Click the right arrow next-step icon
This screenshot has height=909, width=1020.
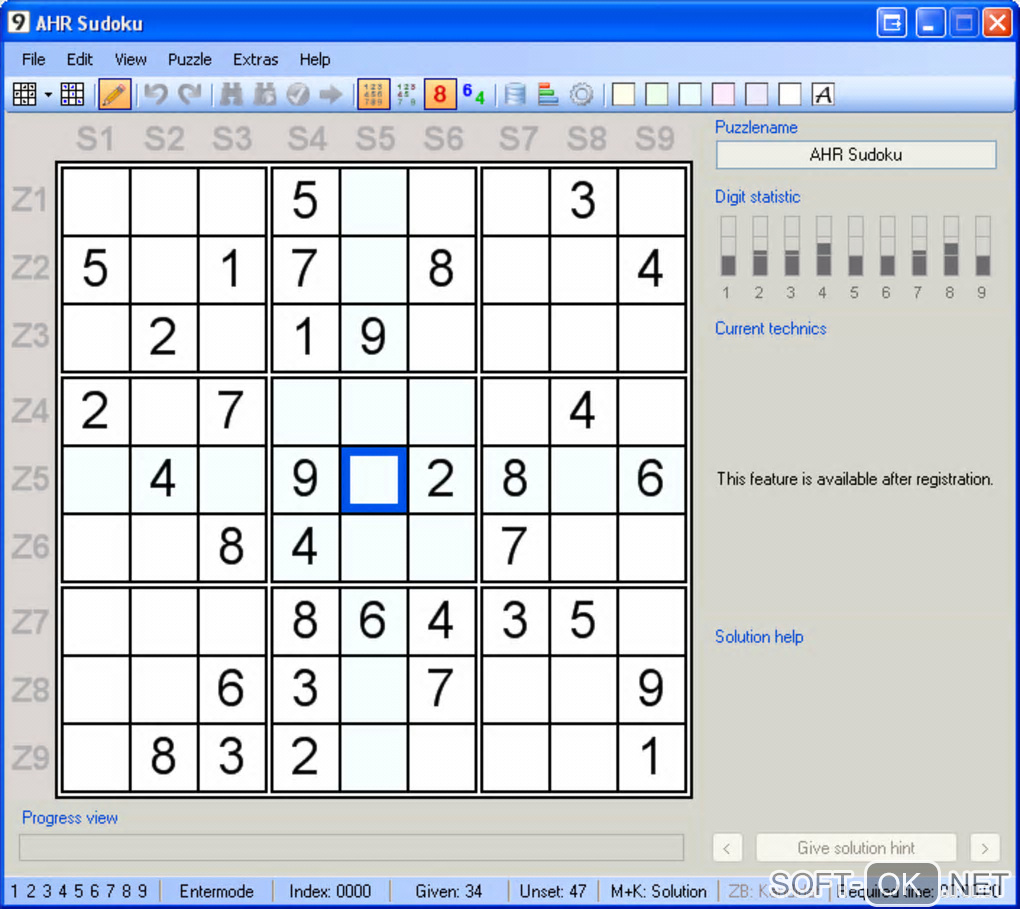[x=331, y=94]
